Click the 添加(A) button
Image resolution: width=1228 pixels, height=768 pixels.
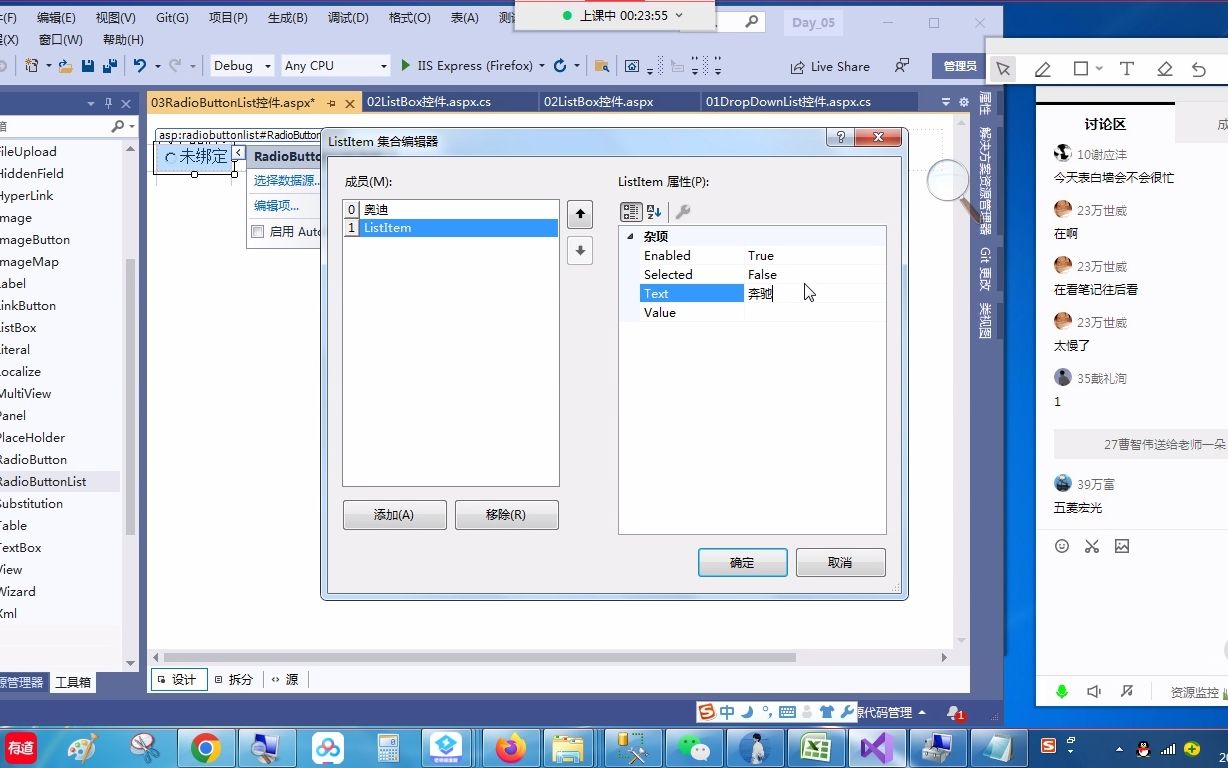click(394, 515)
